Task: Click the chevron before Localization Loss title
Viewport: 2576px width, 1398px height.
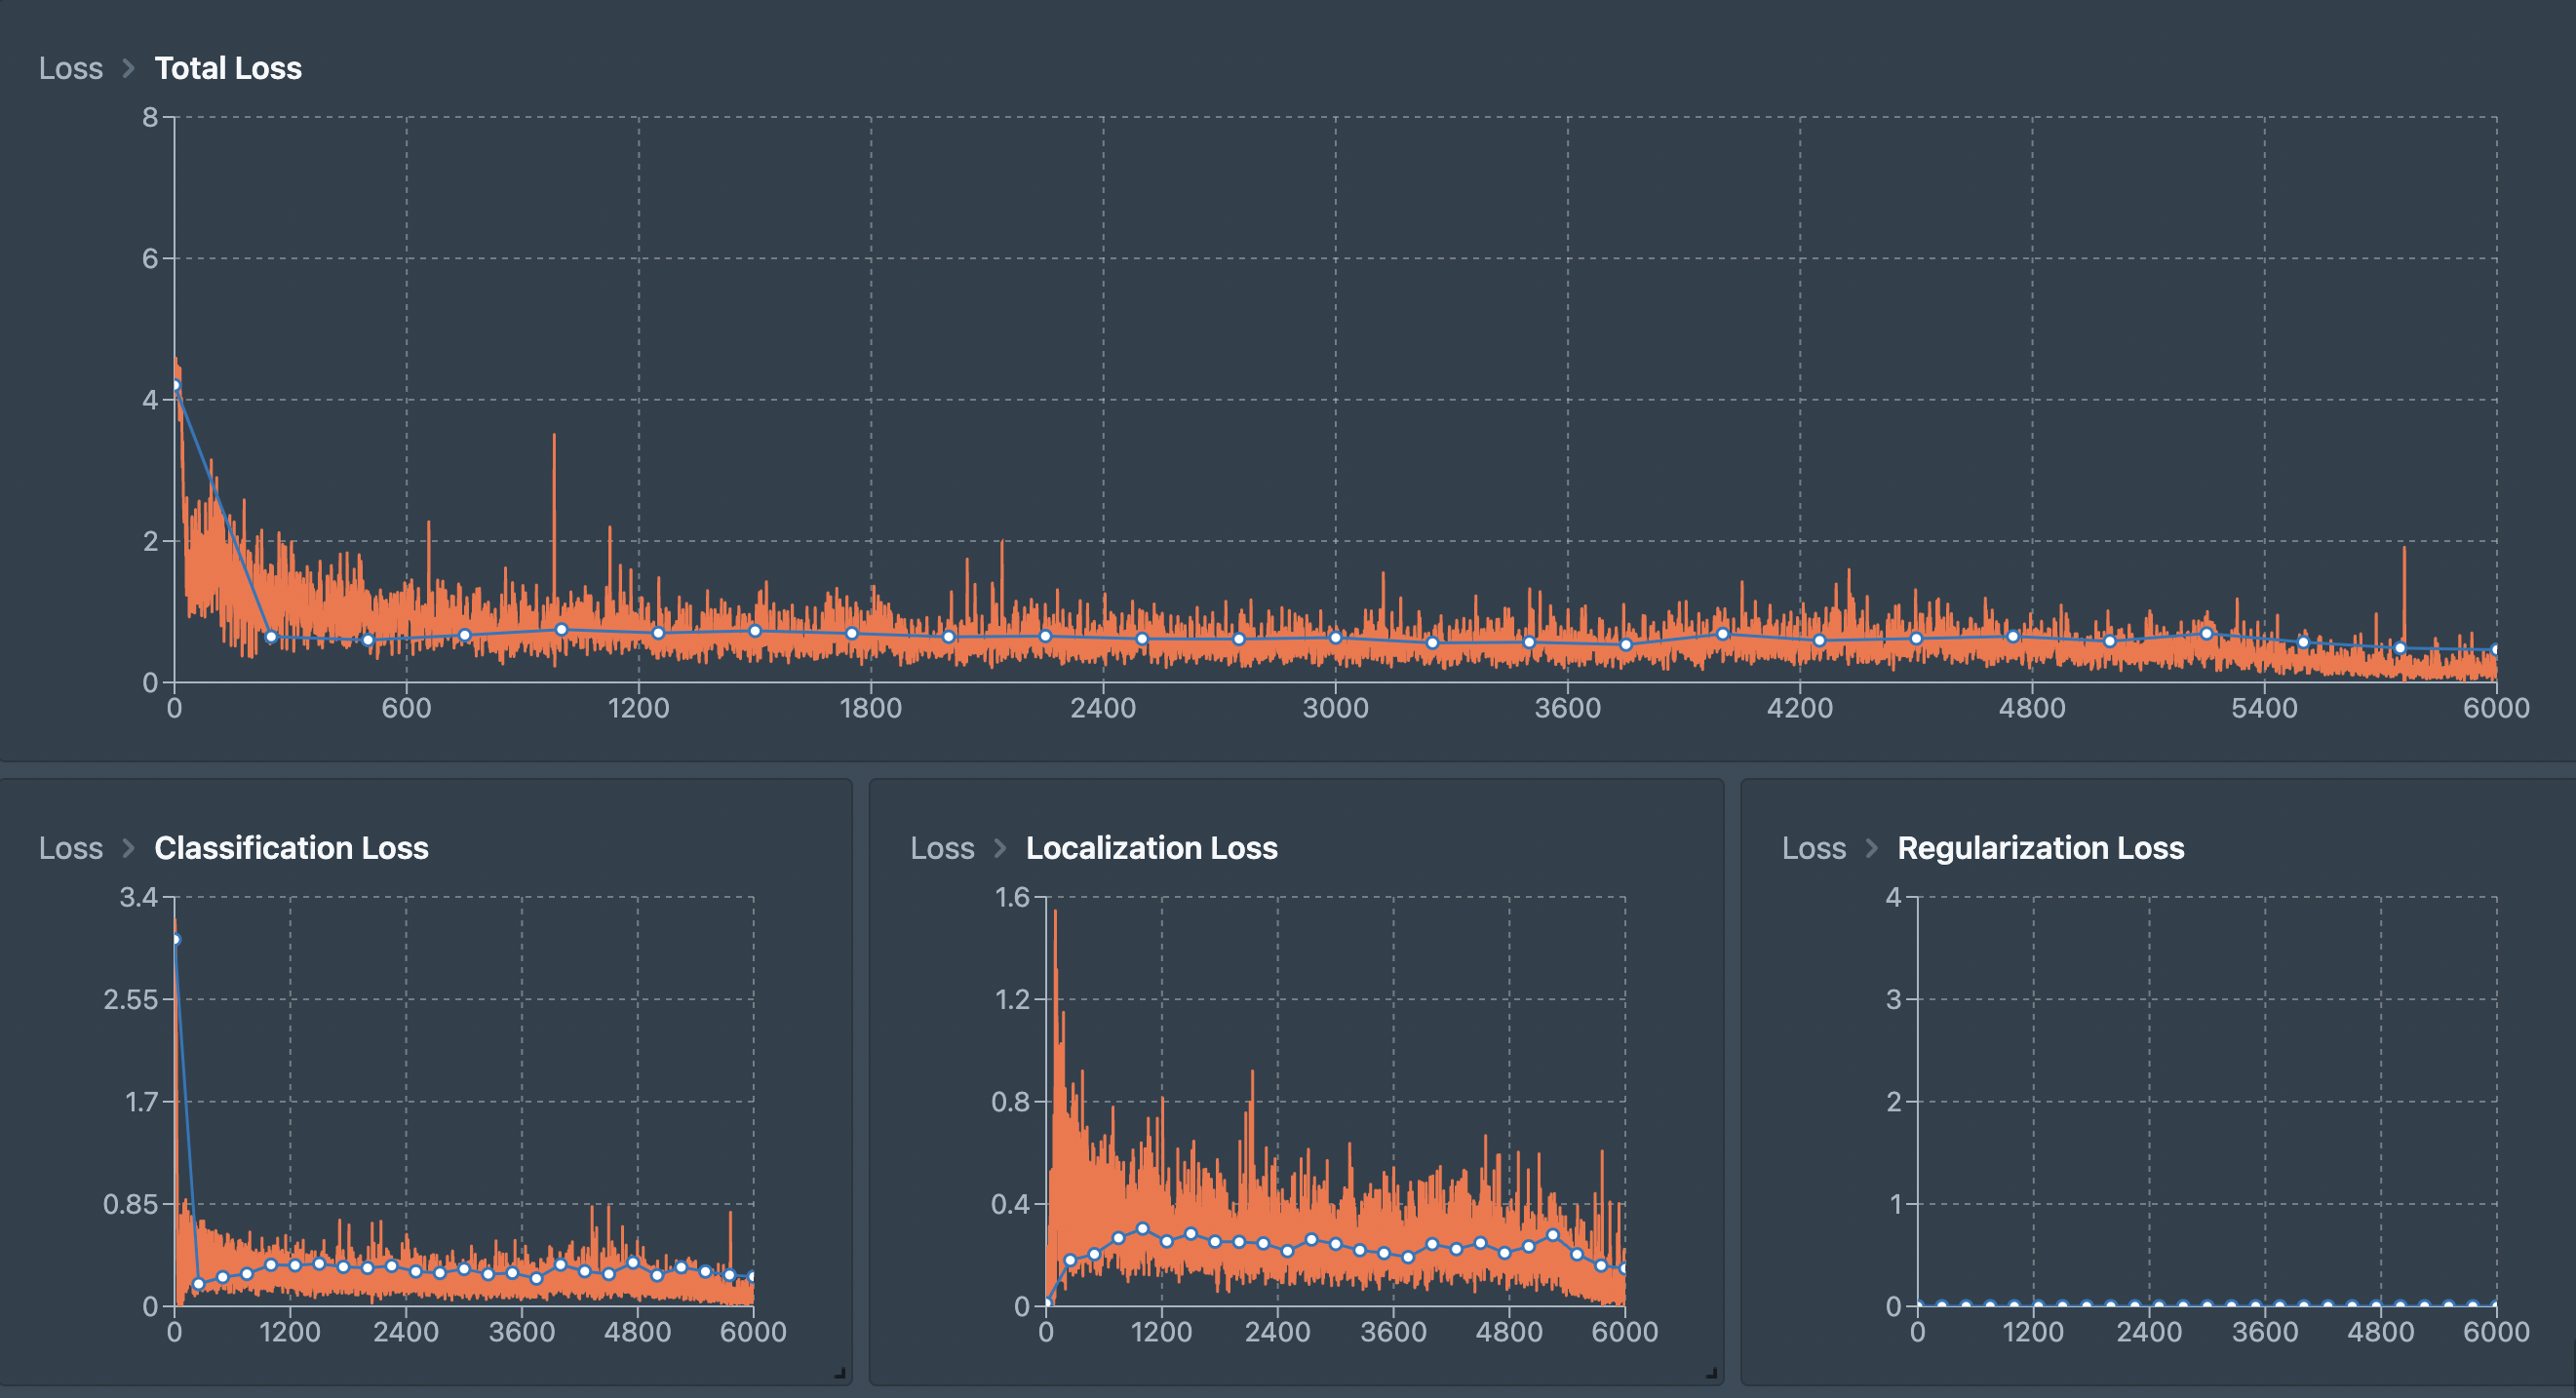Action: pyautogui.click(x=999, y=848)
